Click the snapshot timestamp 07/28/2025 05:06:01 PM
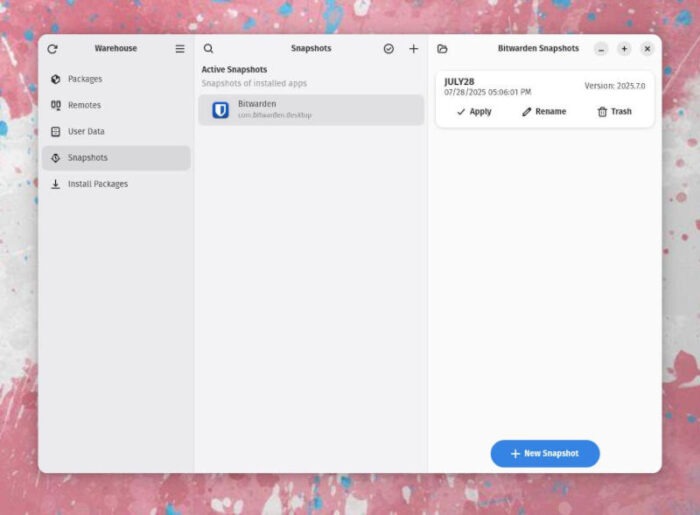700x515 pixels. point(488,92)
